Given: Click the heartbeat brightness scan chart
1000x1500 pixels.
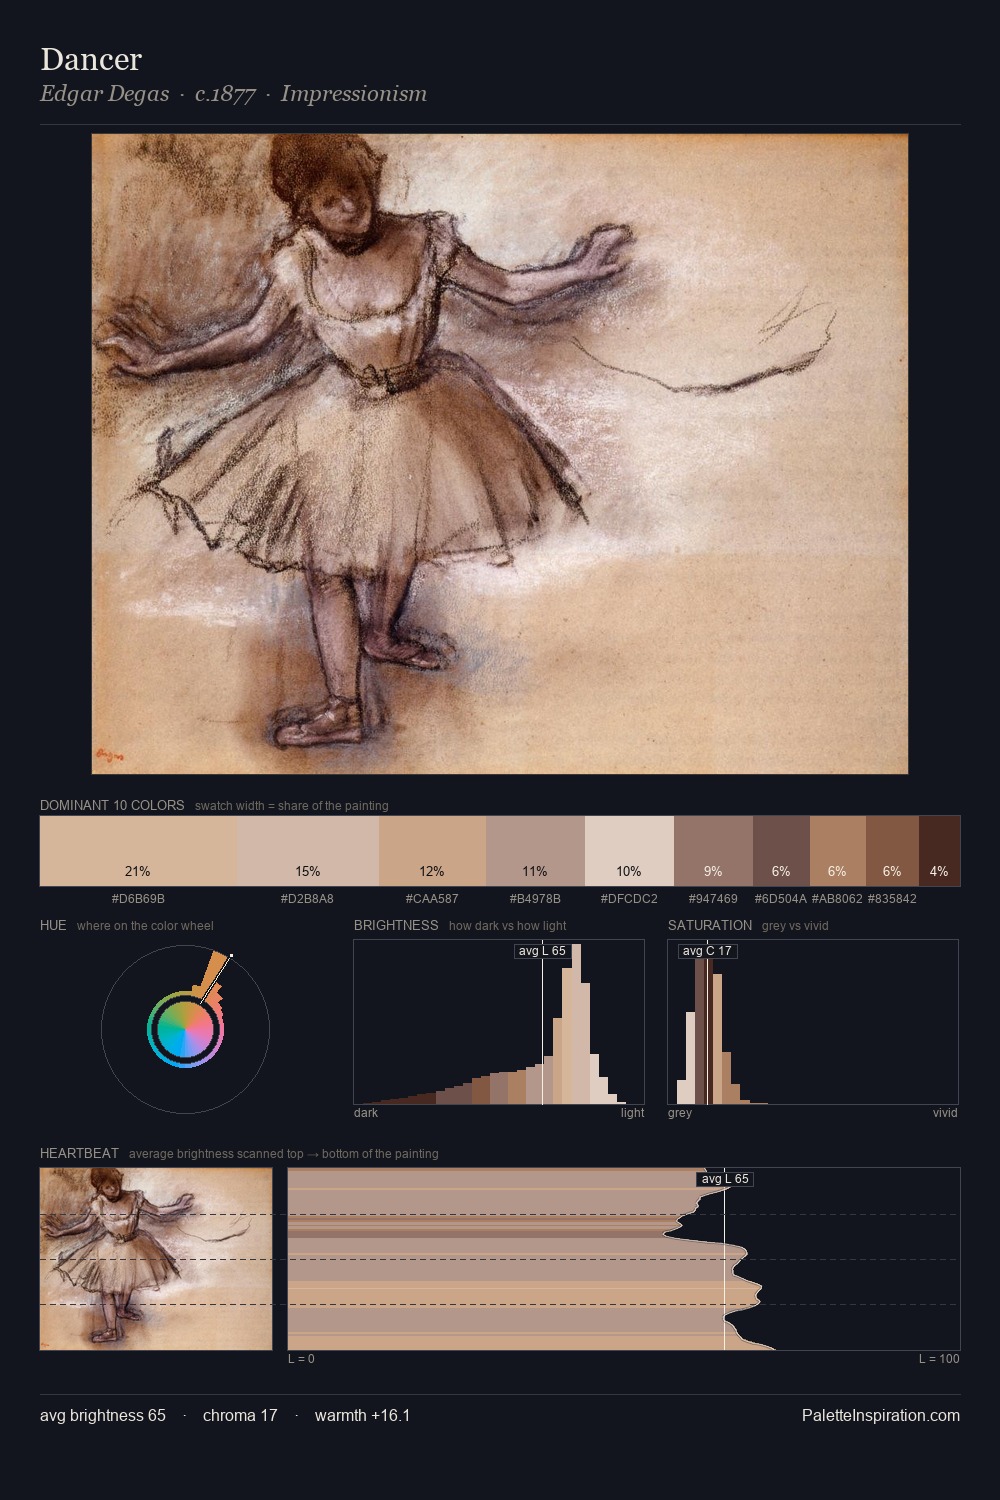Looking at the screenshot, I should (x=624, y=1259).
